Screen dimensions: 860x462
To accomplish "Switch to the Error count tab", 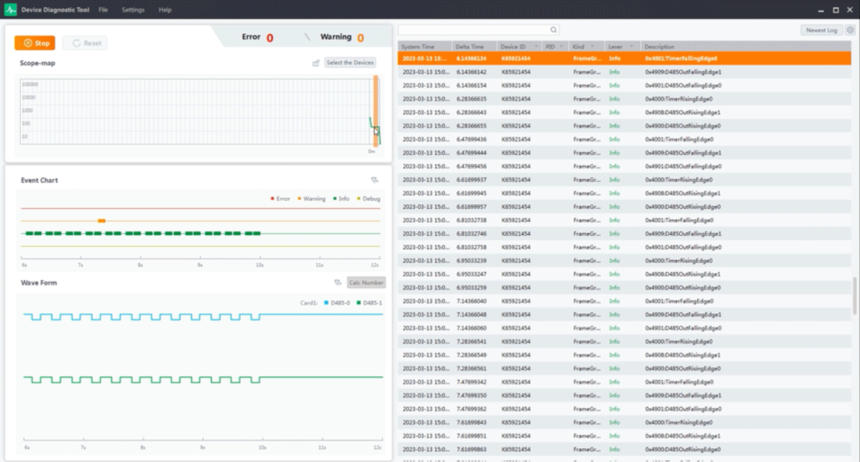I will tap(257, 37).
